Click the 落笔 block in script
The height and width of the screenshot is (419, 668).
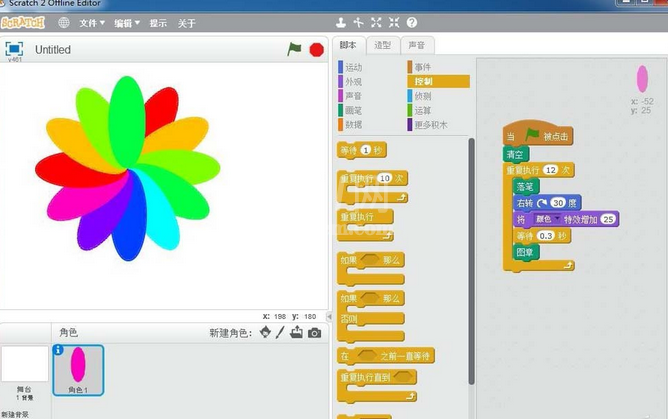coord(525,187)
